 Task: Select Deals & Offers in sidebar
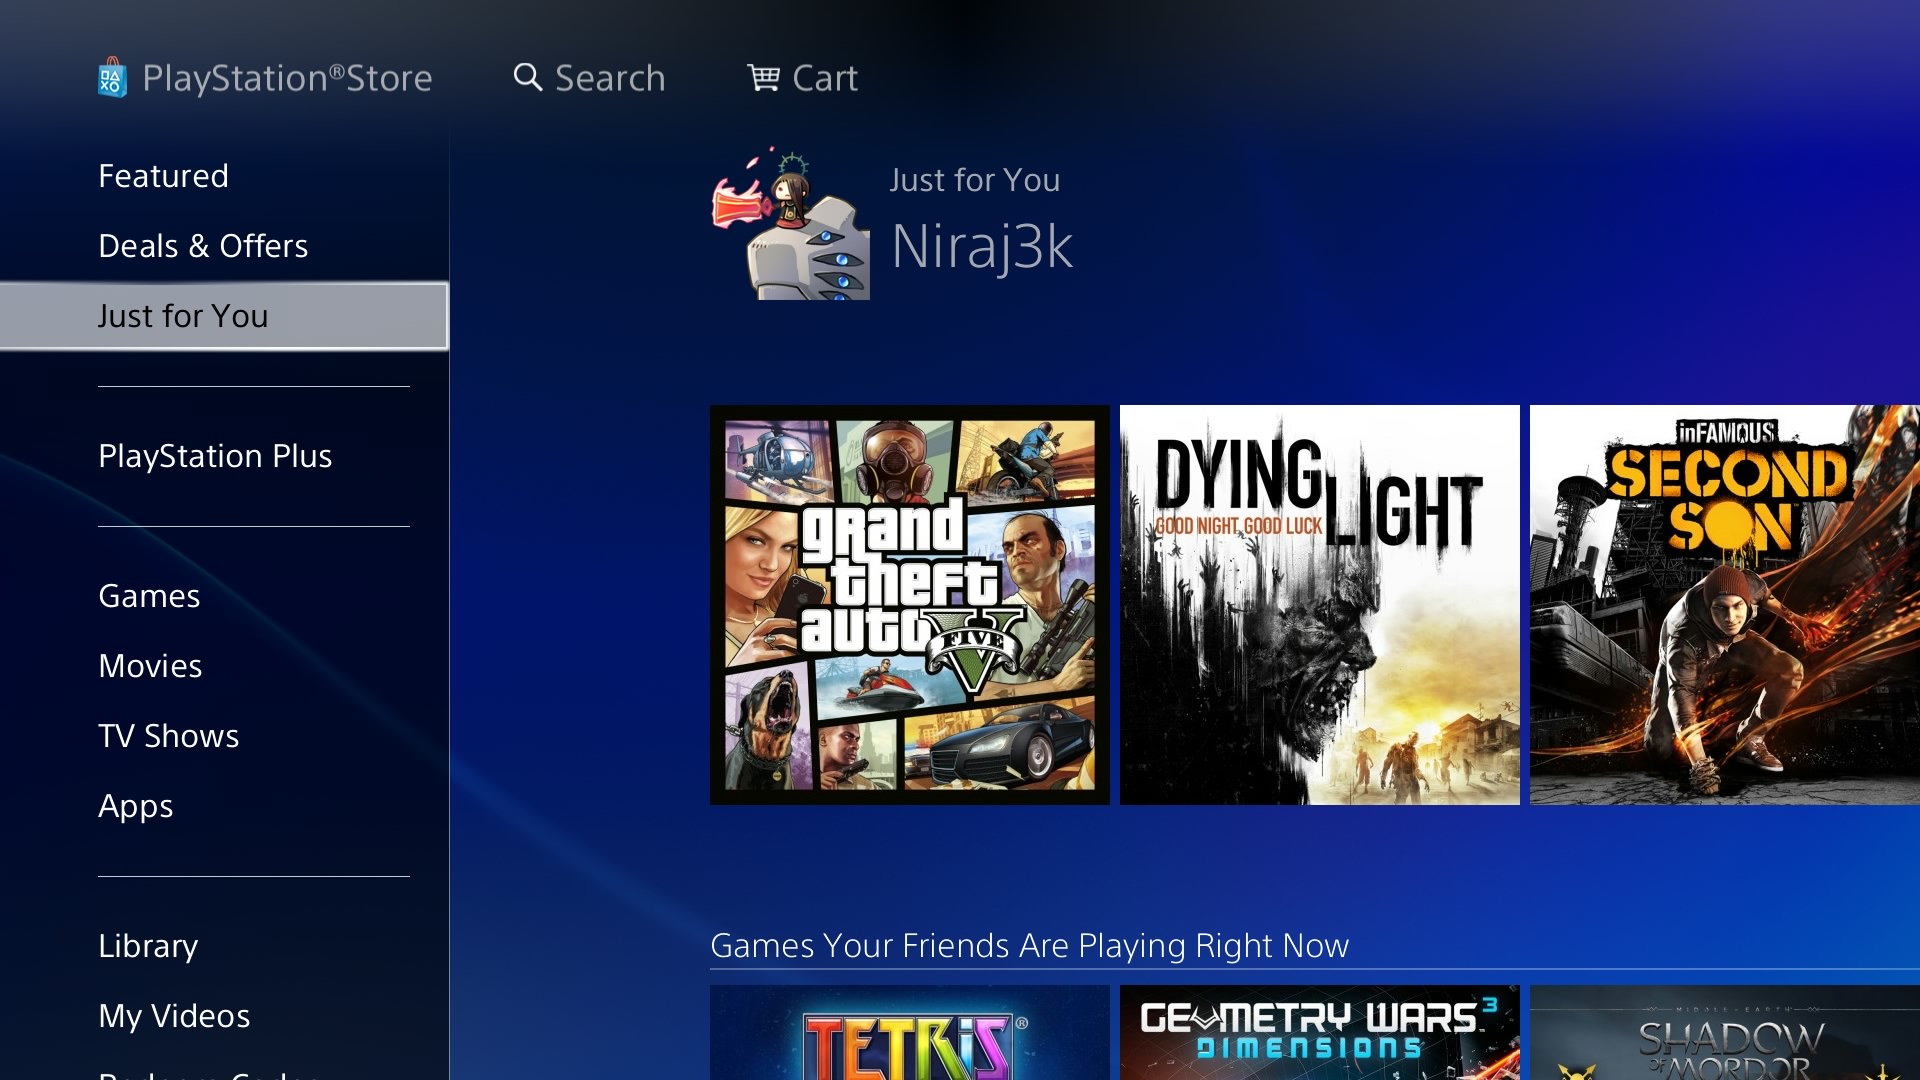(x=203, y=246)
